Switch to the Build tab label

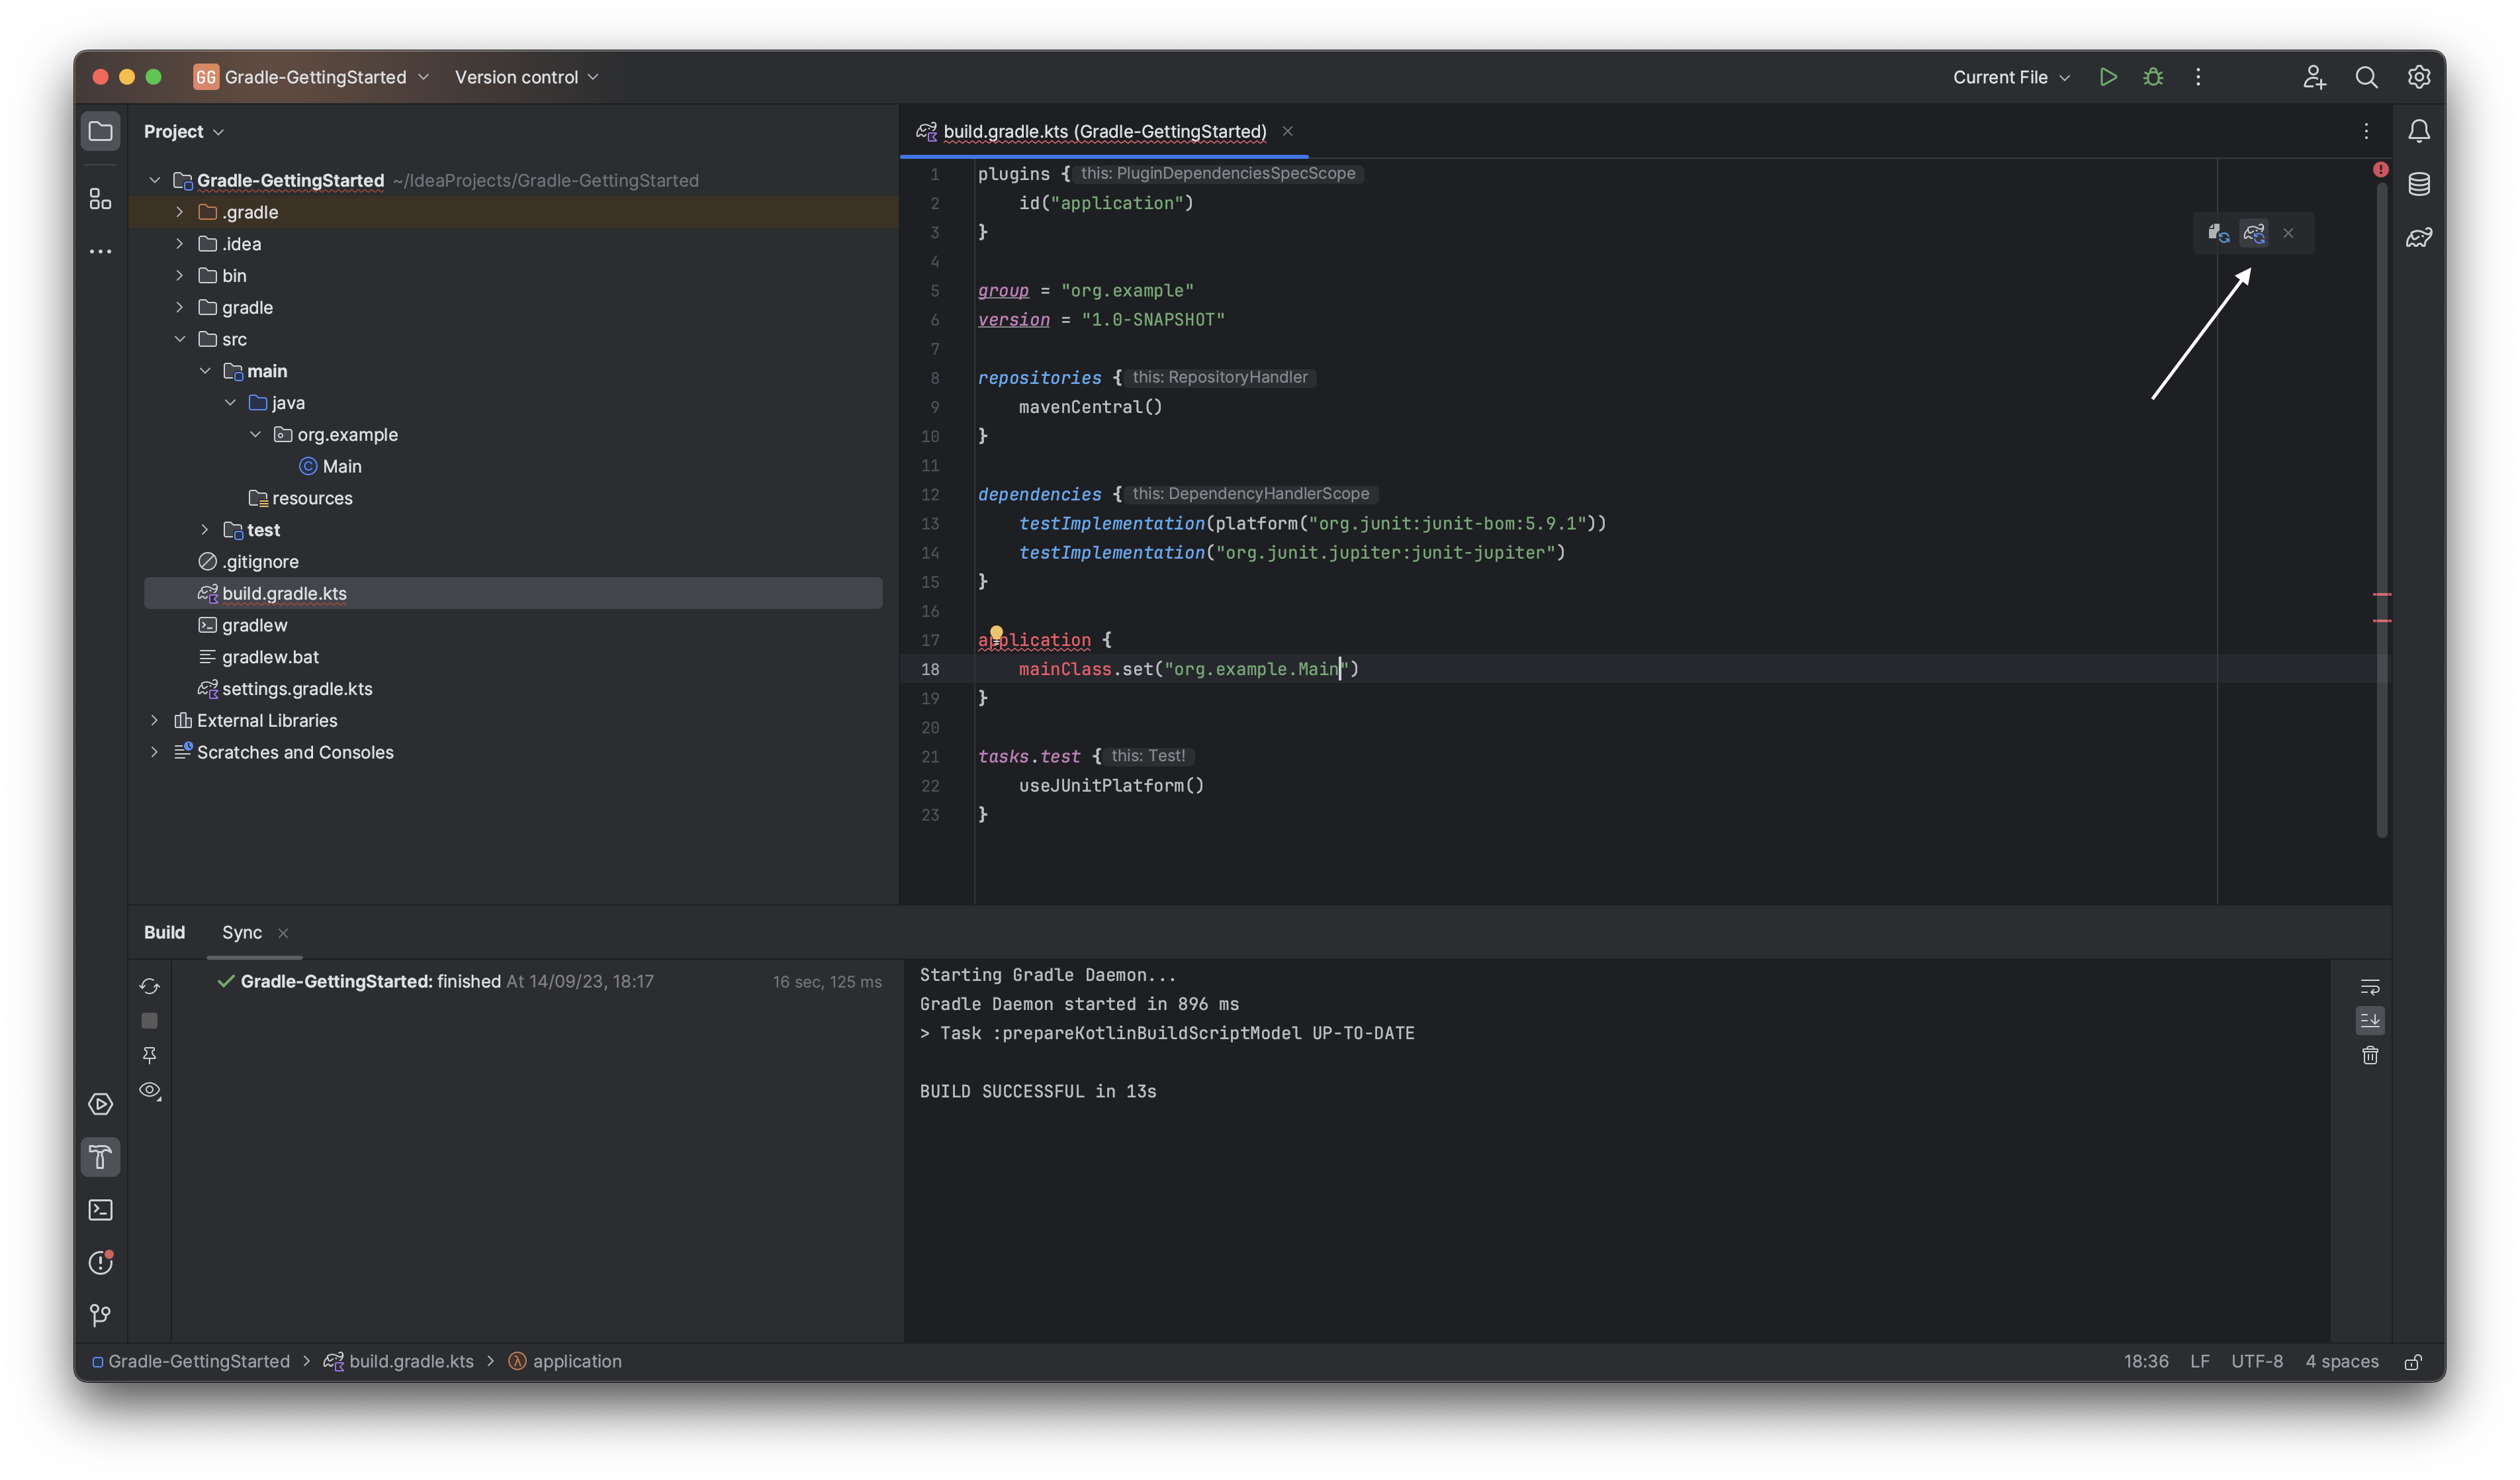click(164, 932)
